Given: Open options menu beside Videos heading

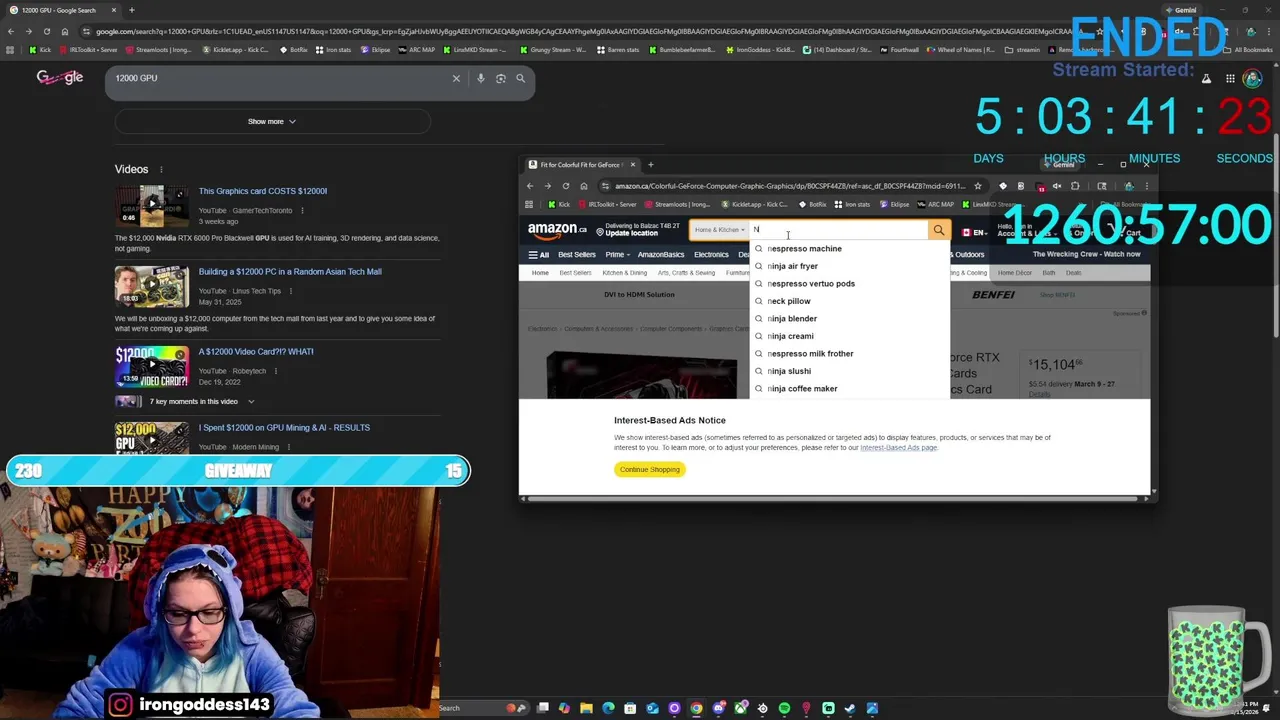Looking at the screenshot, I should (x=160, y=169).
